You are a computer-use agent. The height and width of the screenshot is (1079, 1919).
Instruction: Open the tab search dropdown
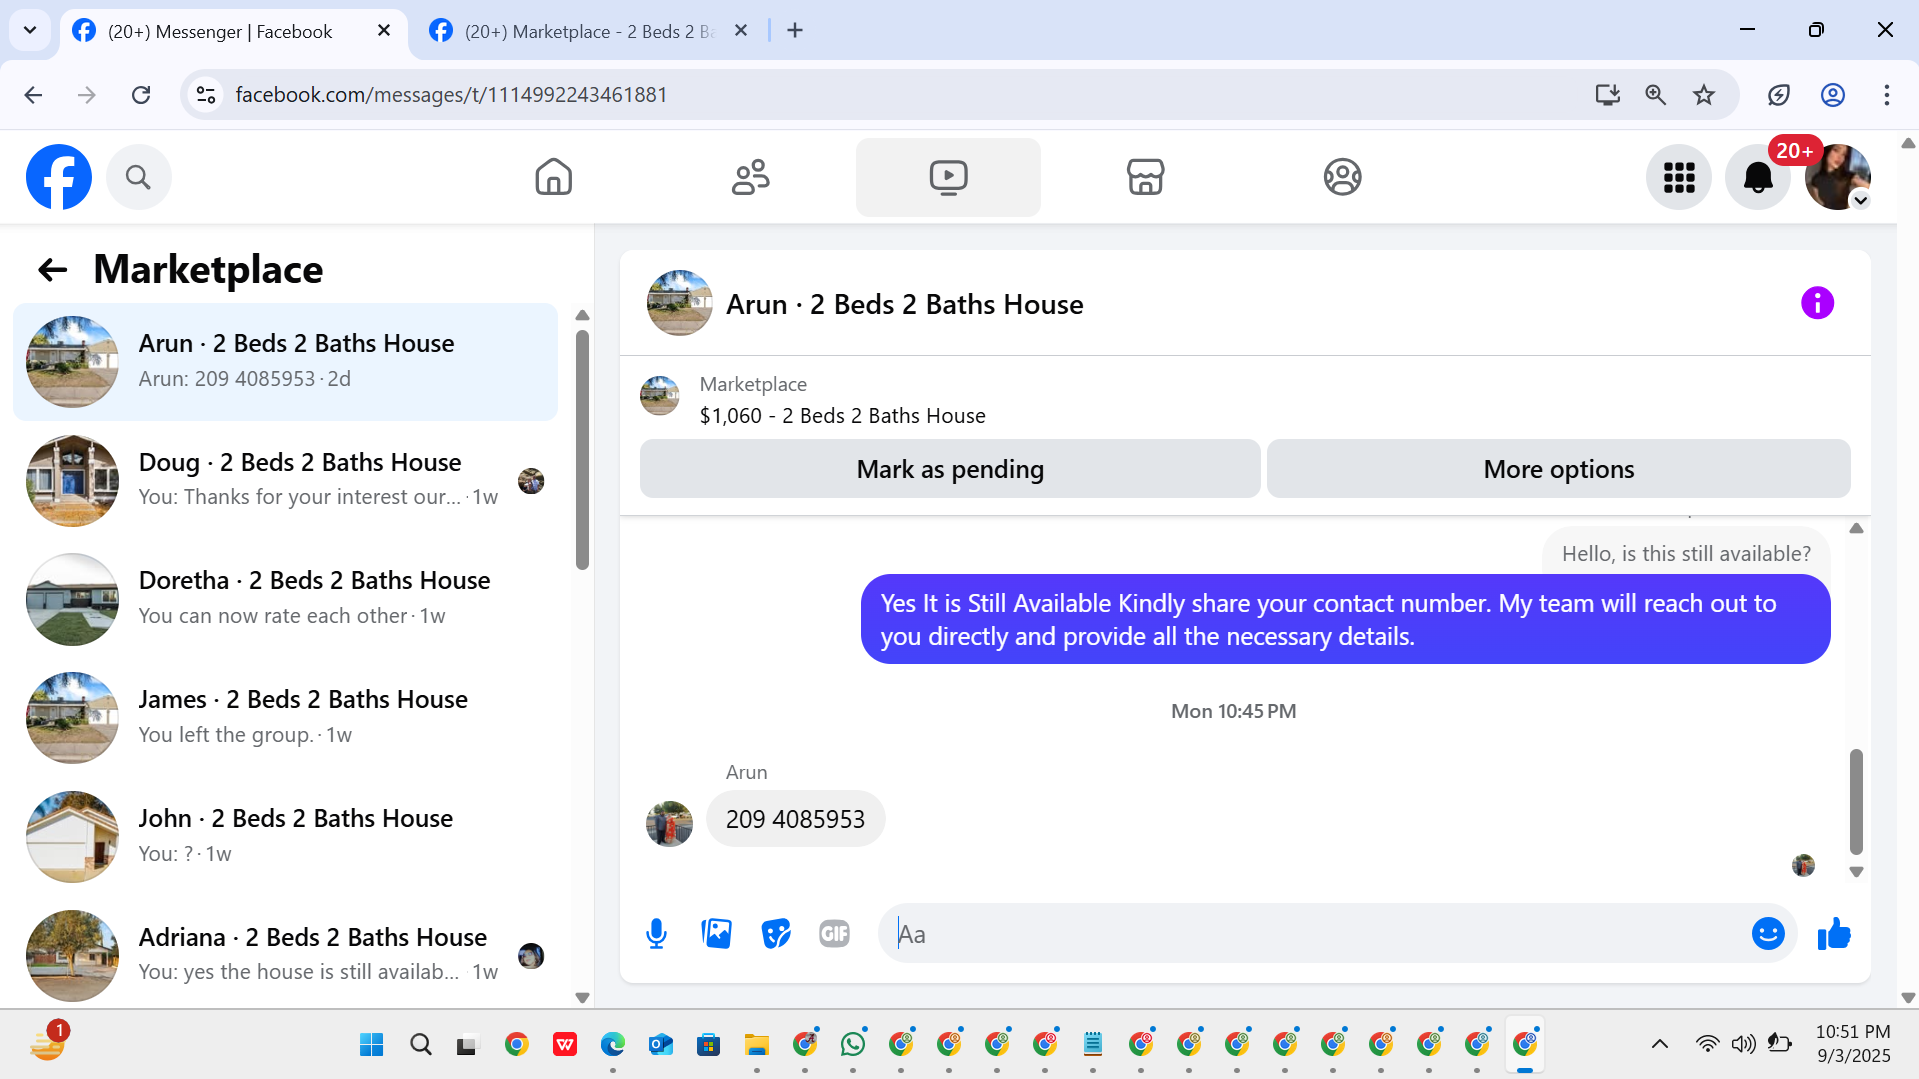coord(30,30)
